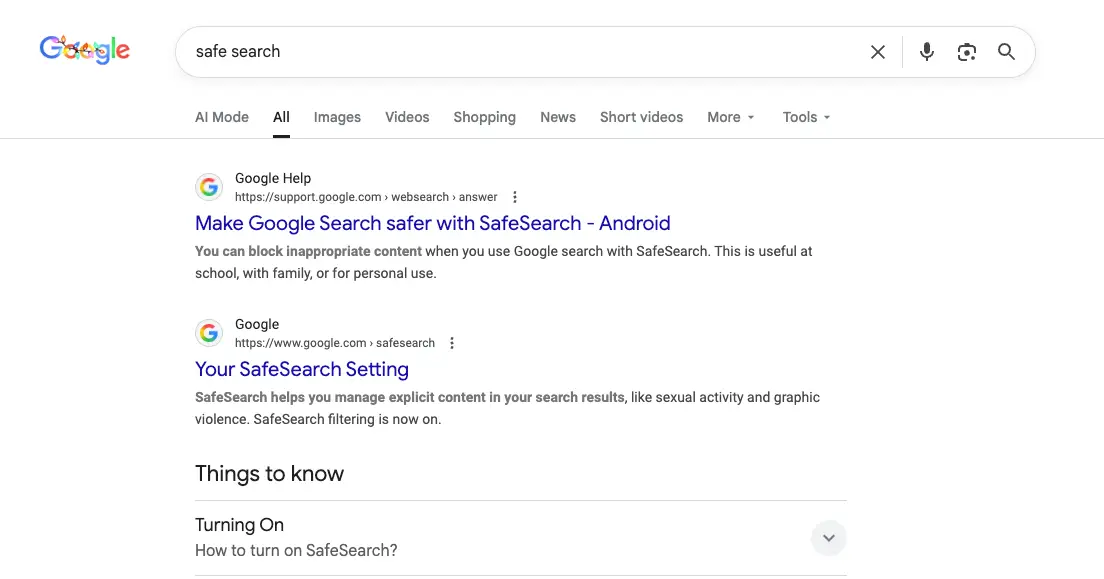Screen dimensions: 1104x579
Task: Select the Shopping tab
Action: pos(484,117)
